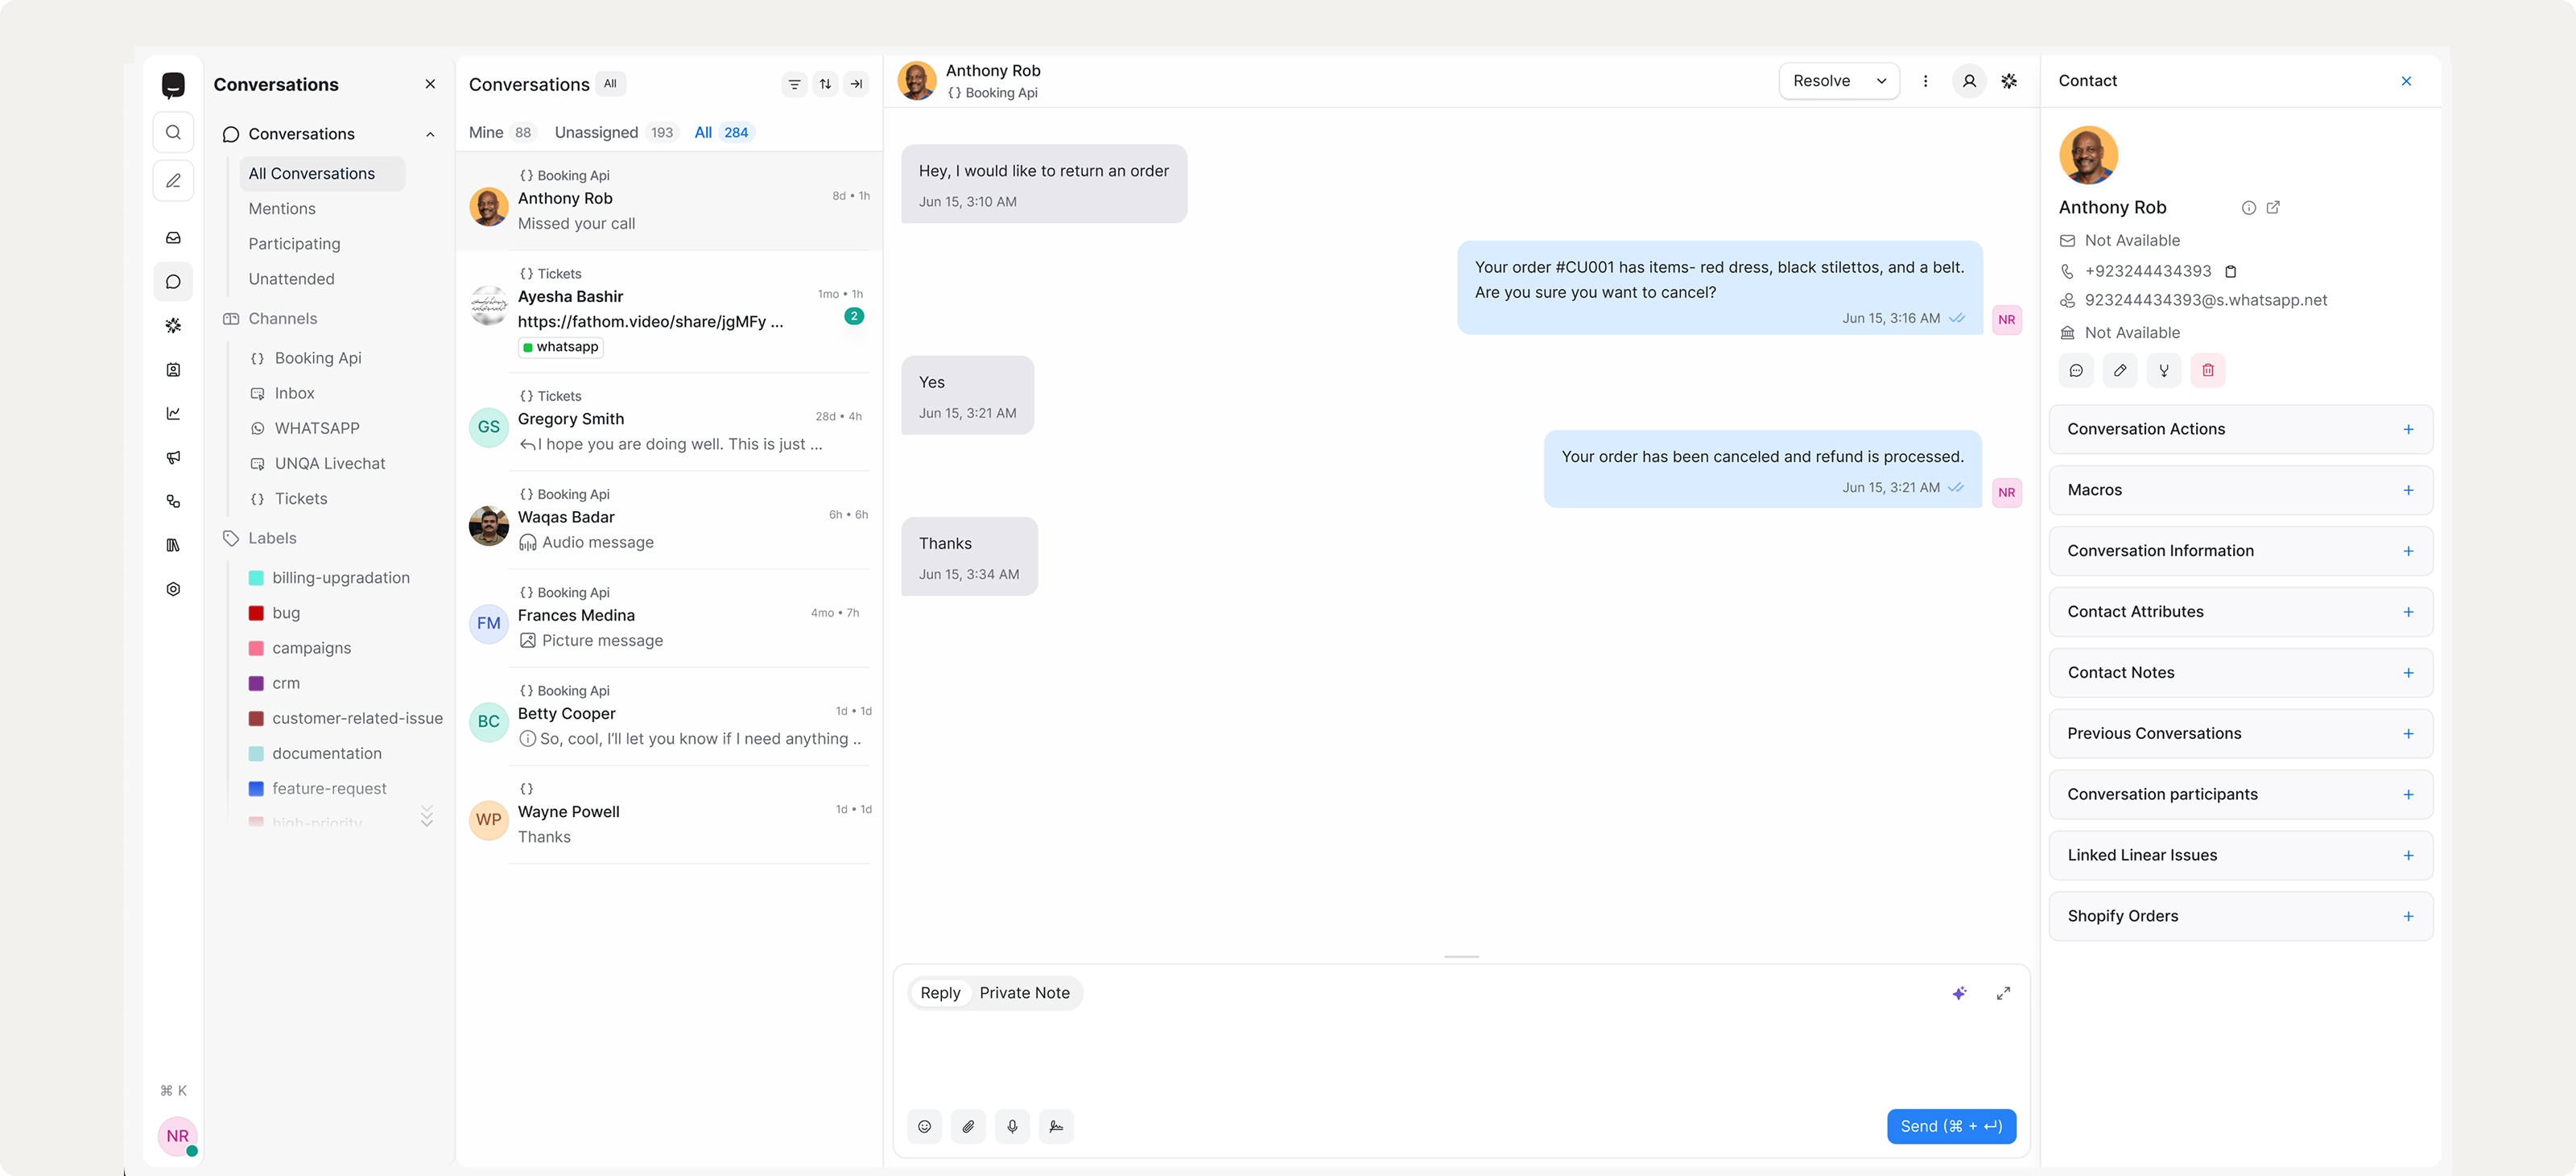Open Participating conversations
The image size is (2576, 1176).
(x=294, y=244)
